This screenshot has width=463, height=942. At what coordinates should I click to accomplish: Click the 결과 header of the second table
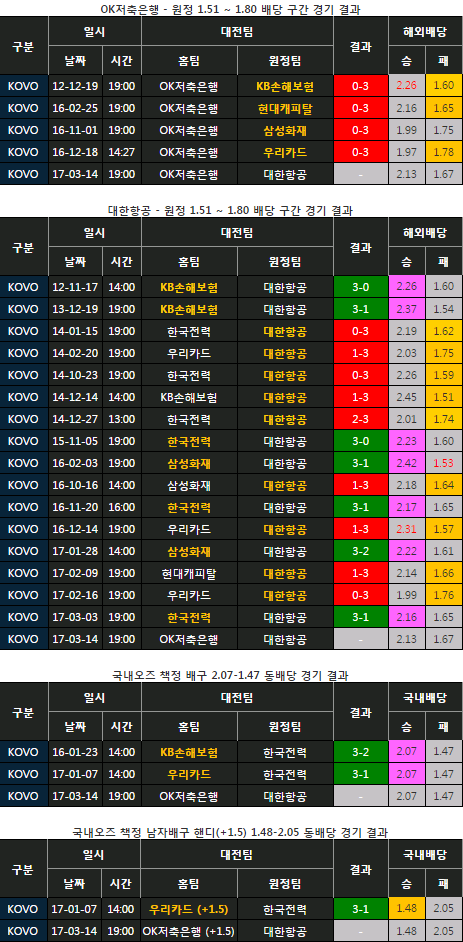(x=360, y=246)
